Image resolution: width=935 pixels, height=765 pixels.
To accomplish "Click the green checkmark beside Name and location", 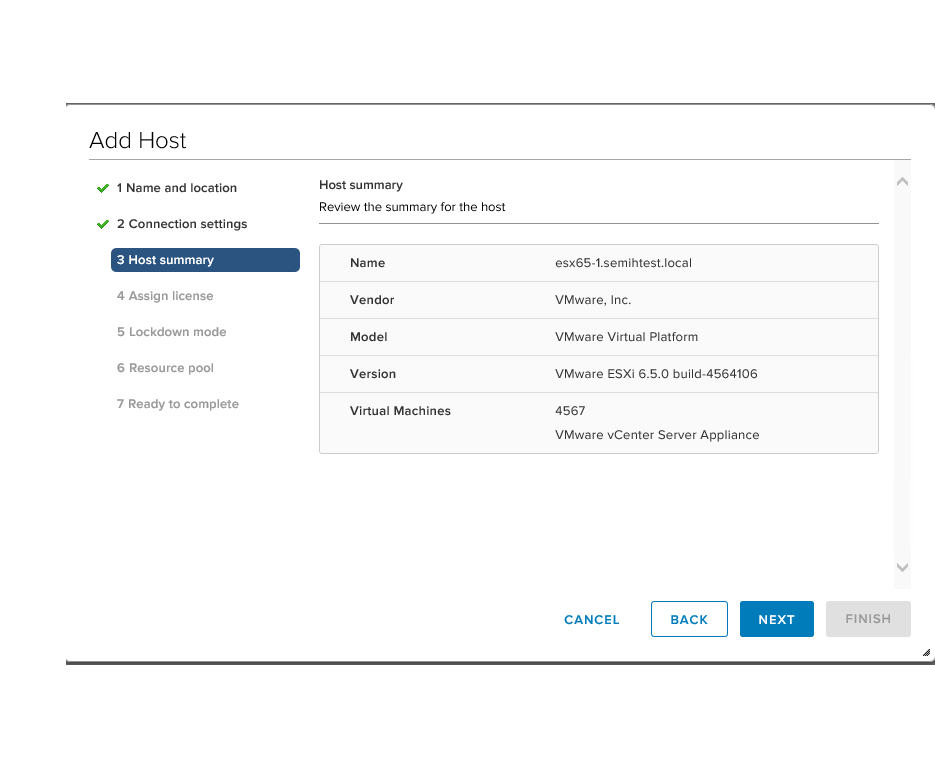I will [x=102, y=188].
